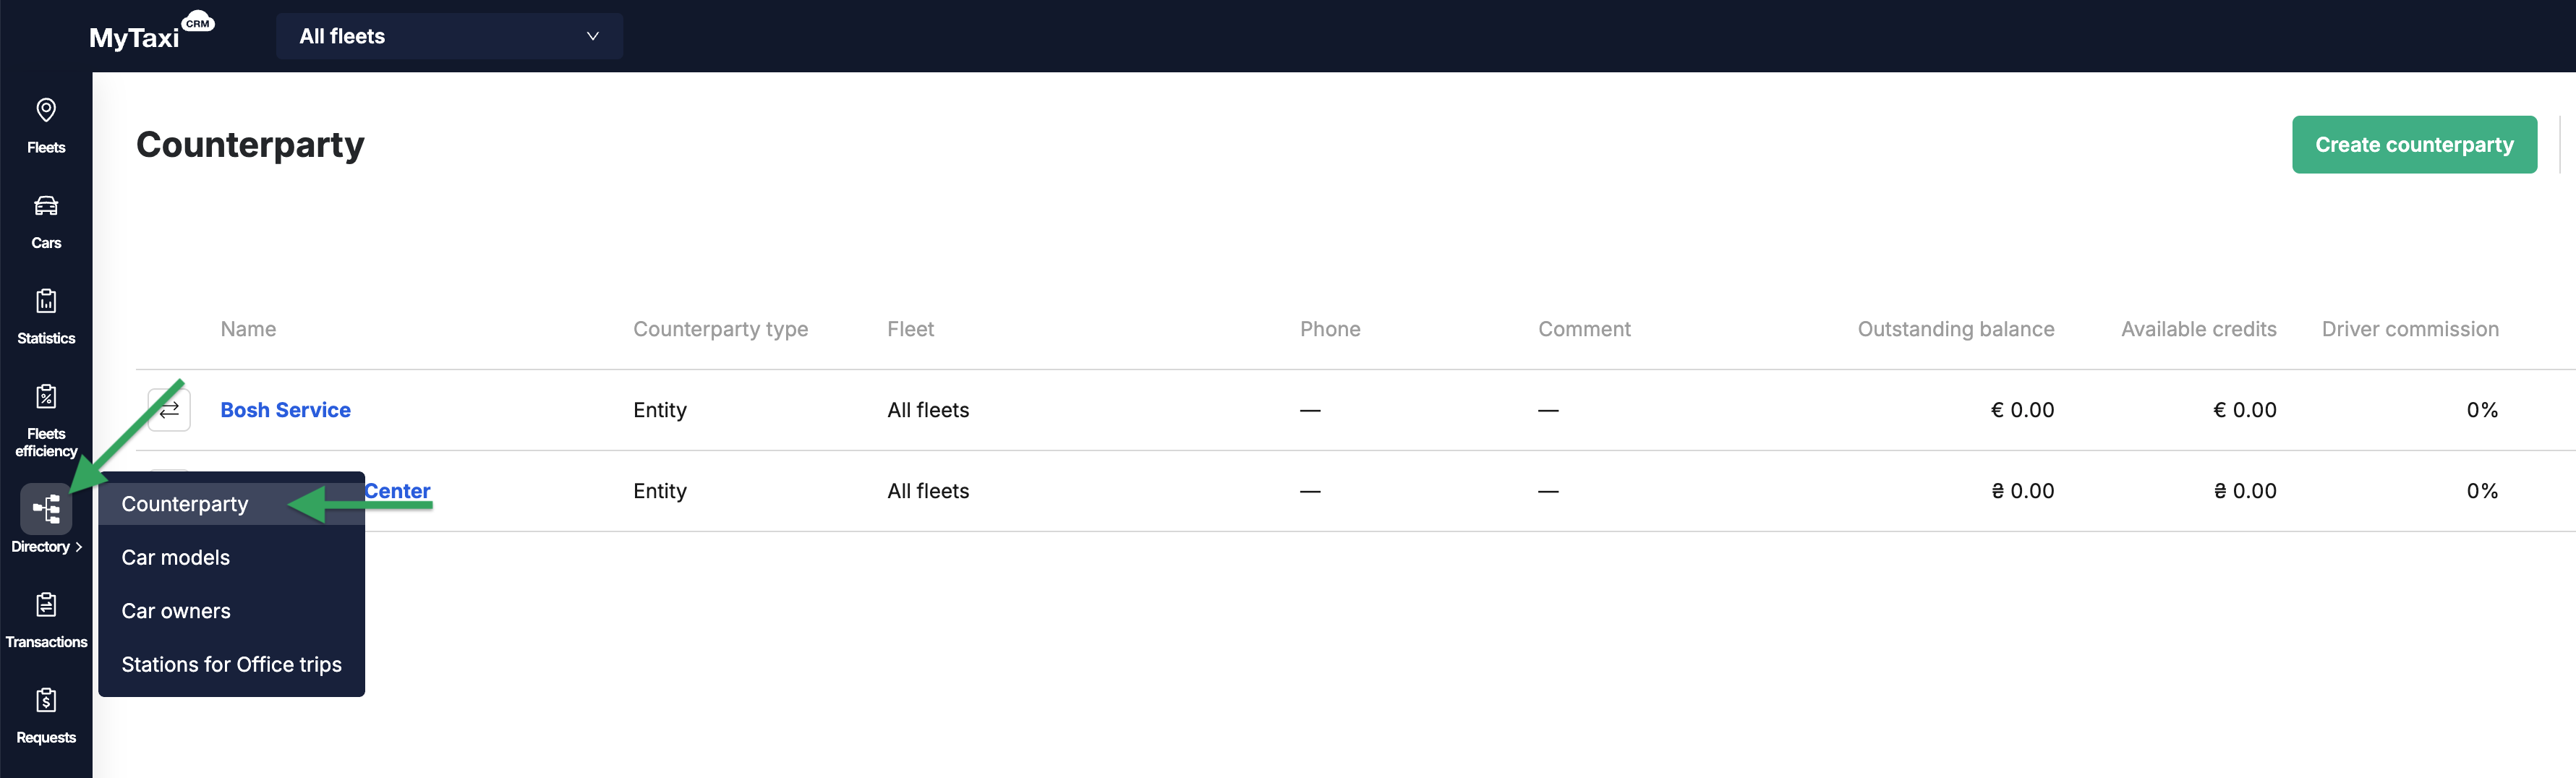
Task: Select Car models in the Directory menu
Action: tap(176, 558)
